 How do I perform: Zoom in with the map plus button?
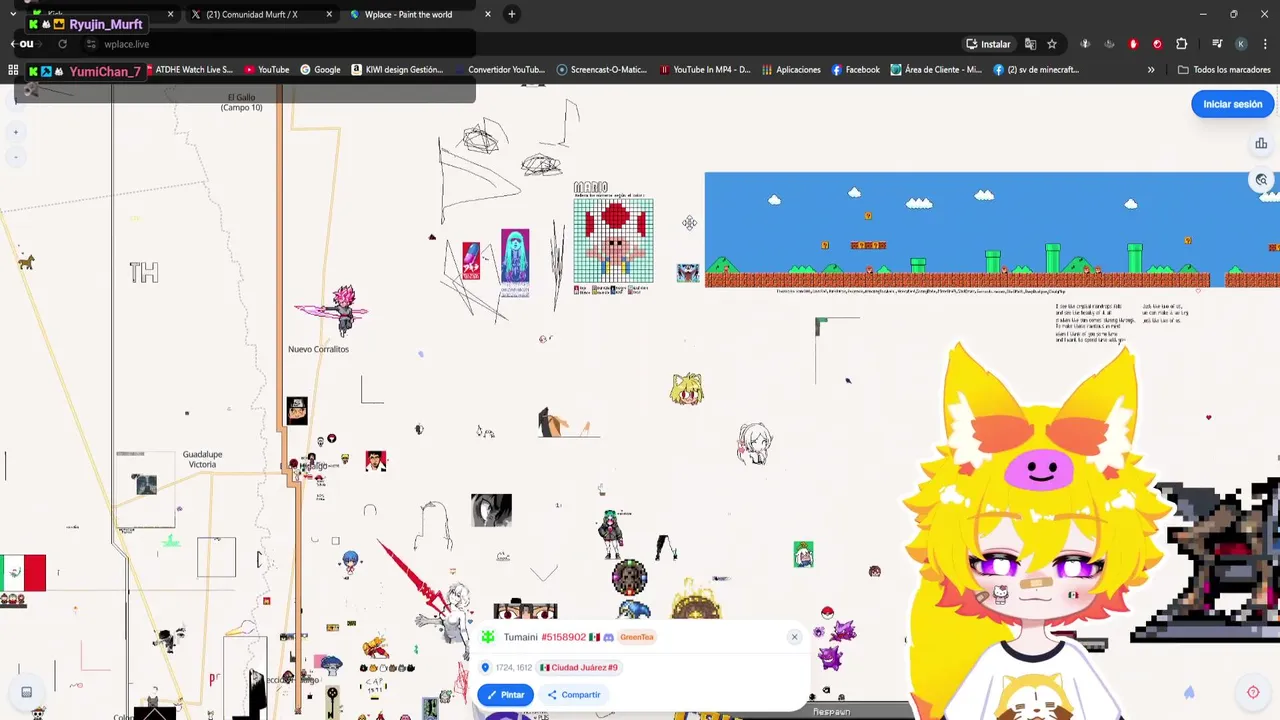click(15, 132)
